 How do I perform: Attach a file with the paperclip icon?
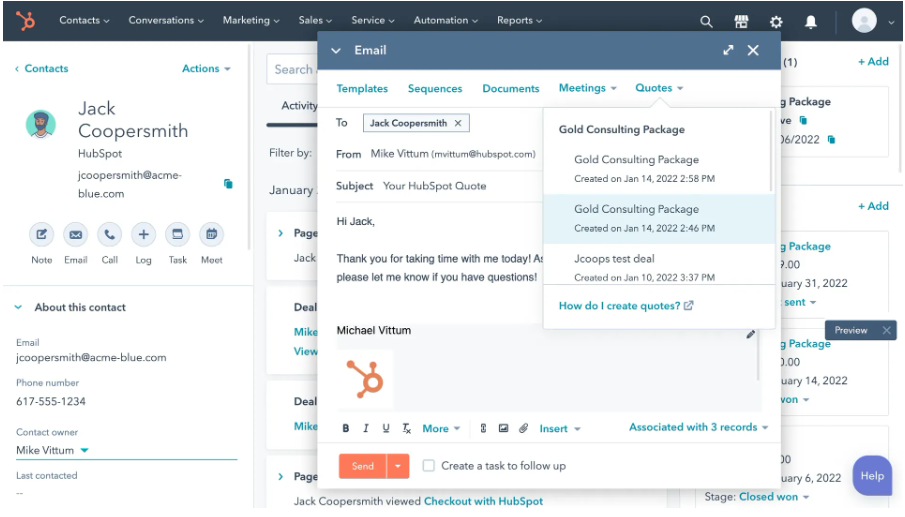click(x=523, y=428)
